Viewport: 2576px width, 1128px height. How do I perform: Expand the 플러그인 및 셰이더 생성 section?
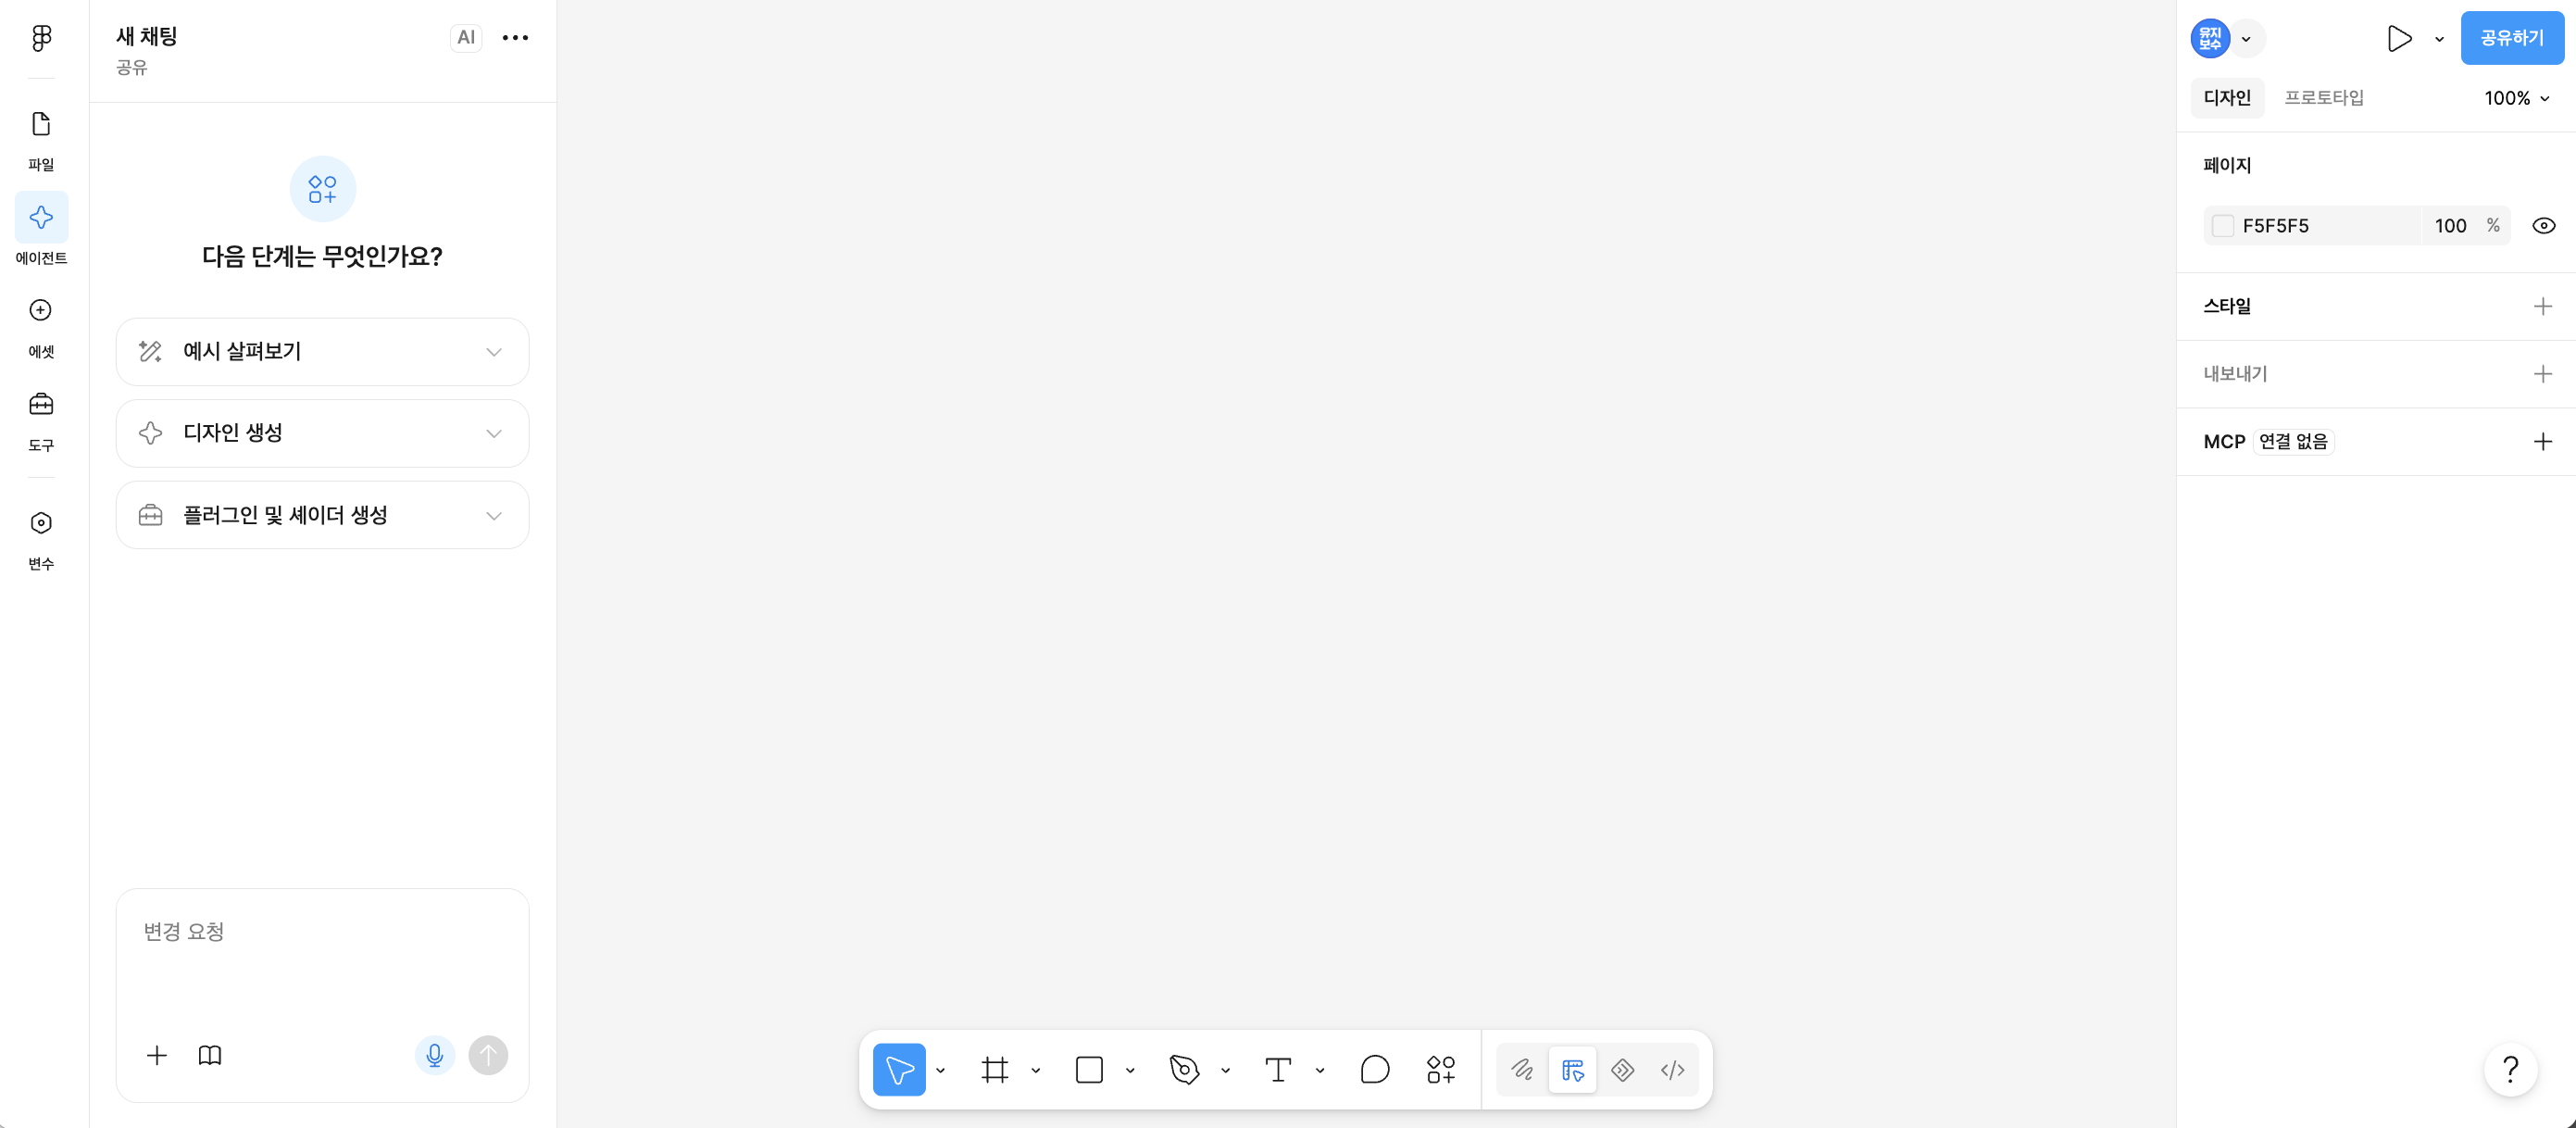[x=322, y=515]
